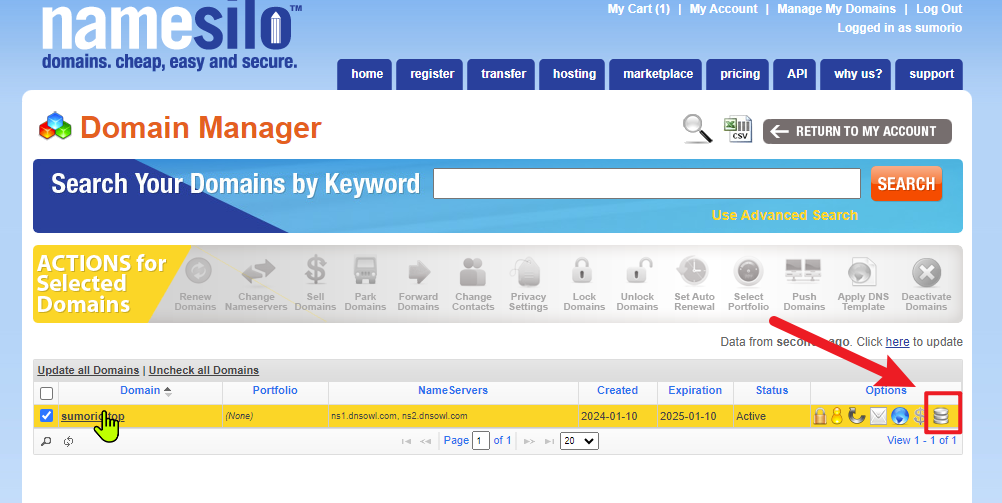This screenshot has width=1002, height=503.
Task: Click the NameSilo logo
Action: coord(171,35)
